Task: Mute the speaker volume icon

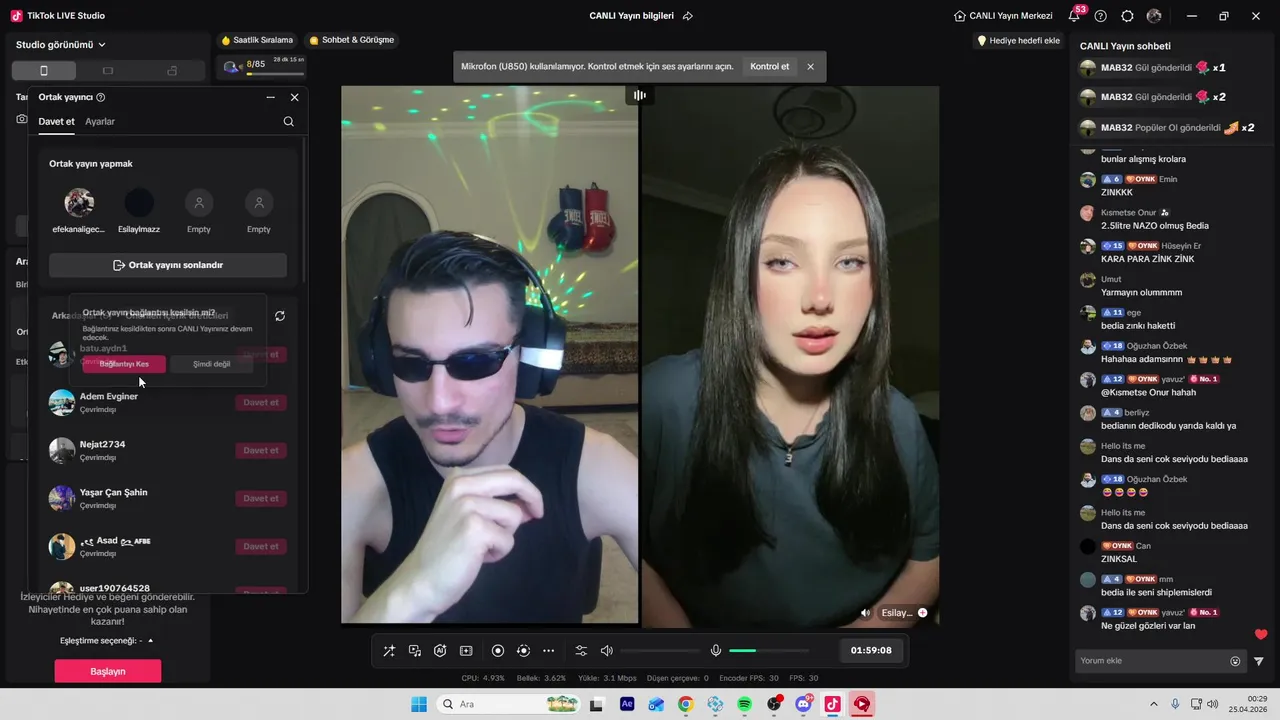Action: pyautogui.click(x=606, y=651)
